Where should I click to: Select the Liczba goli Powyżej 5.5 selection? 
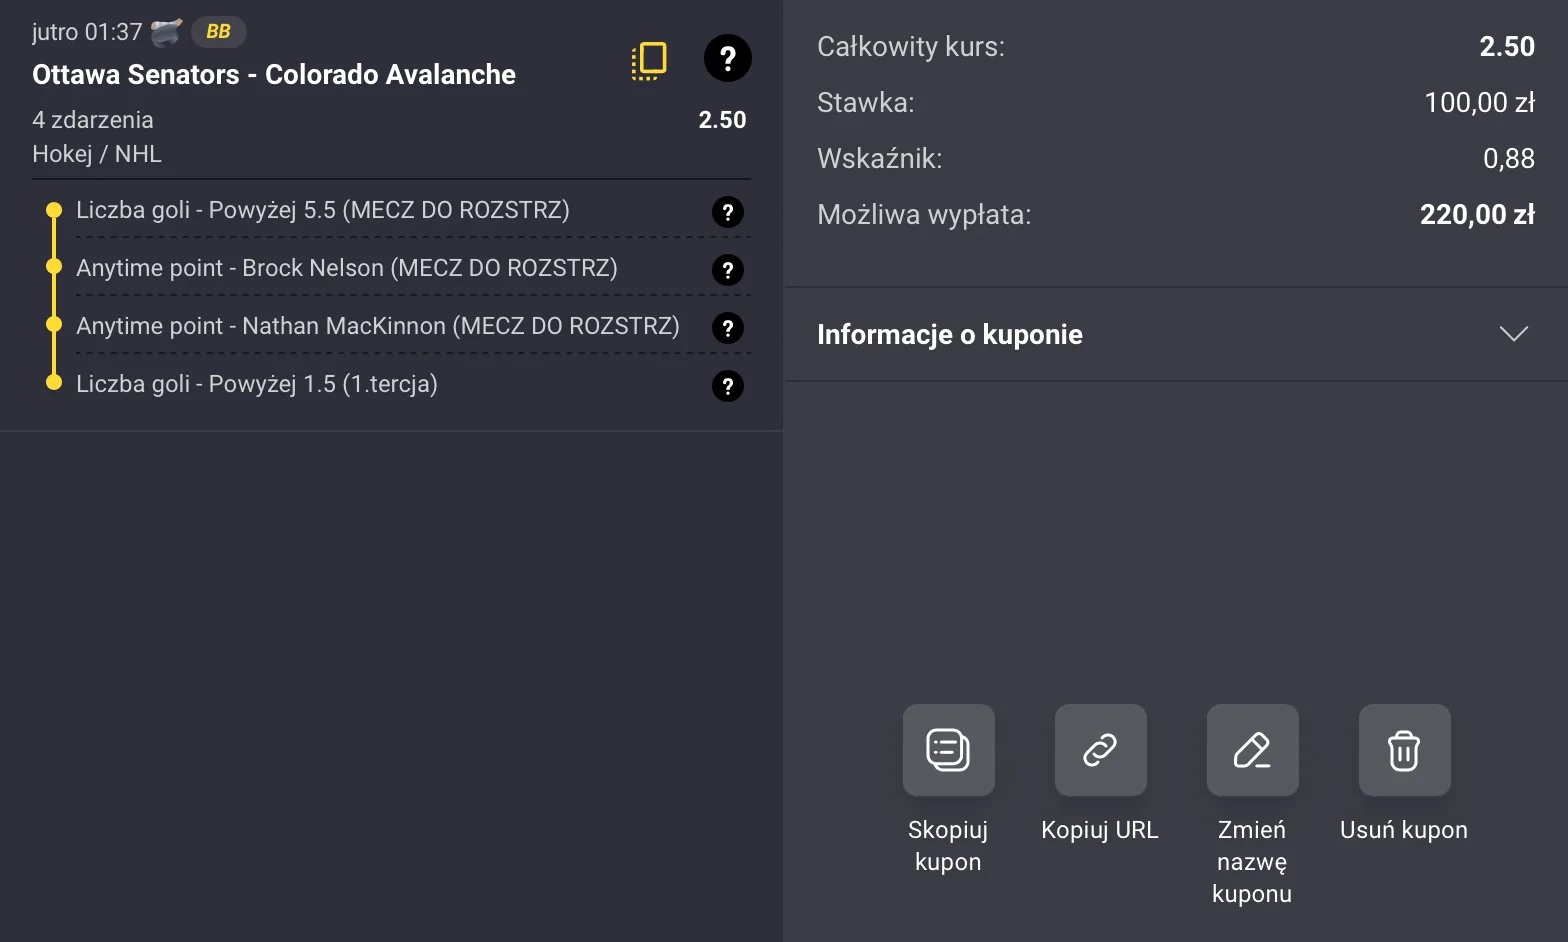point(322,210)
